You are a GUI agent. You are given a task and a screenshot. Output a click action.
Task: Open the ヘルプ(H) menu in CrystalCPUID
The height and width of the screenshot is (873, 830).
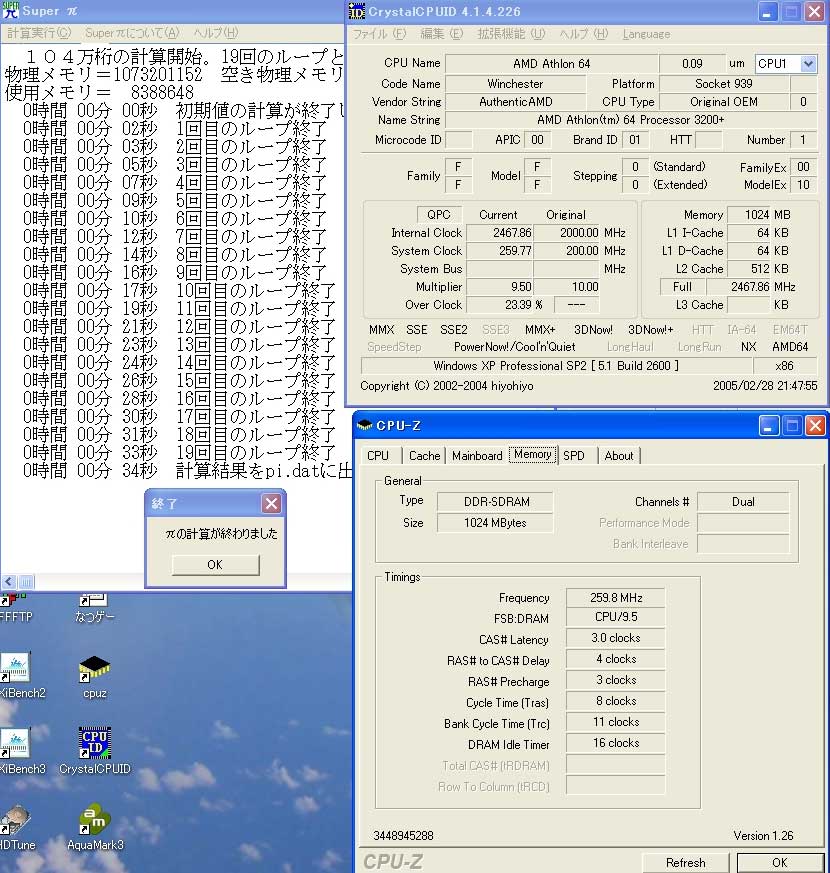(x=584, y=34)
